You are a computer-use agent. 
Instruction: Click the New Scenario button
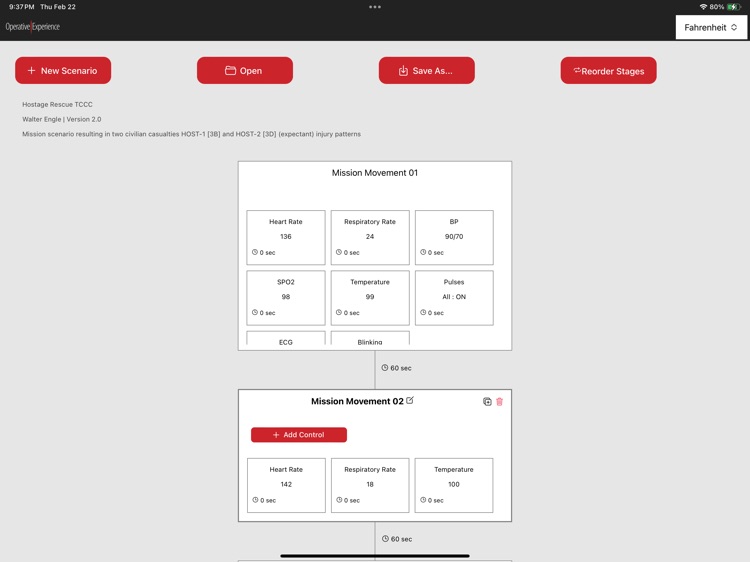[63, 70]
